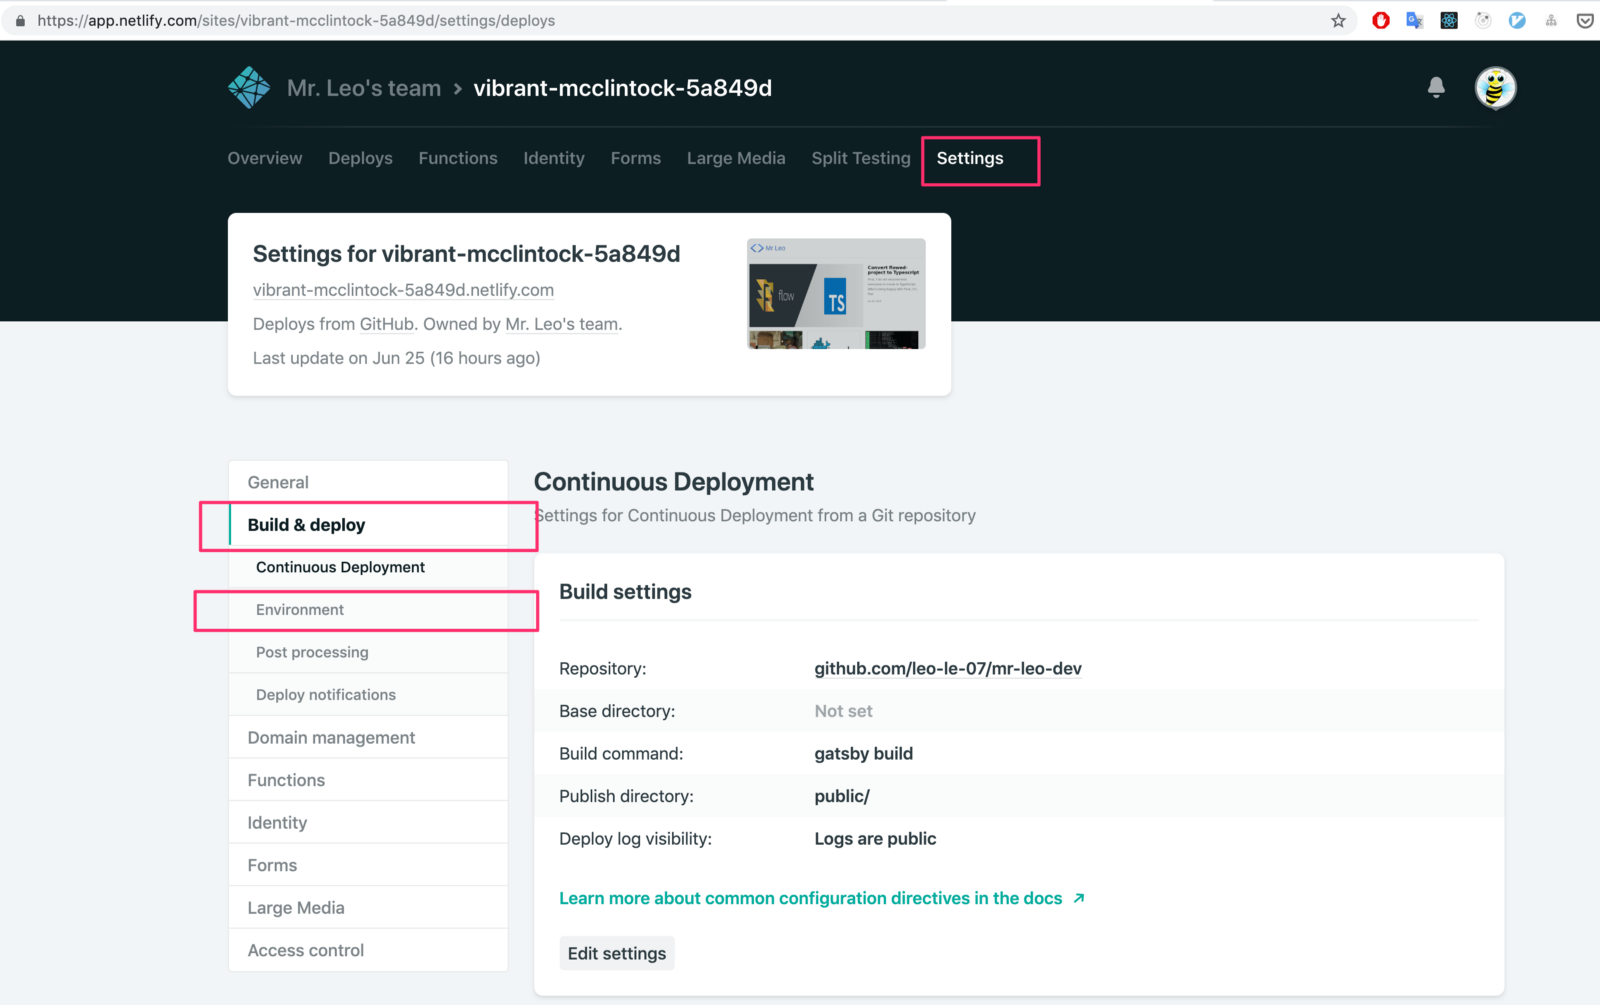1600x1005 pixels.
Task: Open Post processing sub-item
Action: [x=368, y=652]
